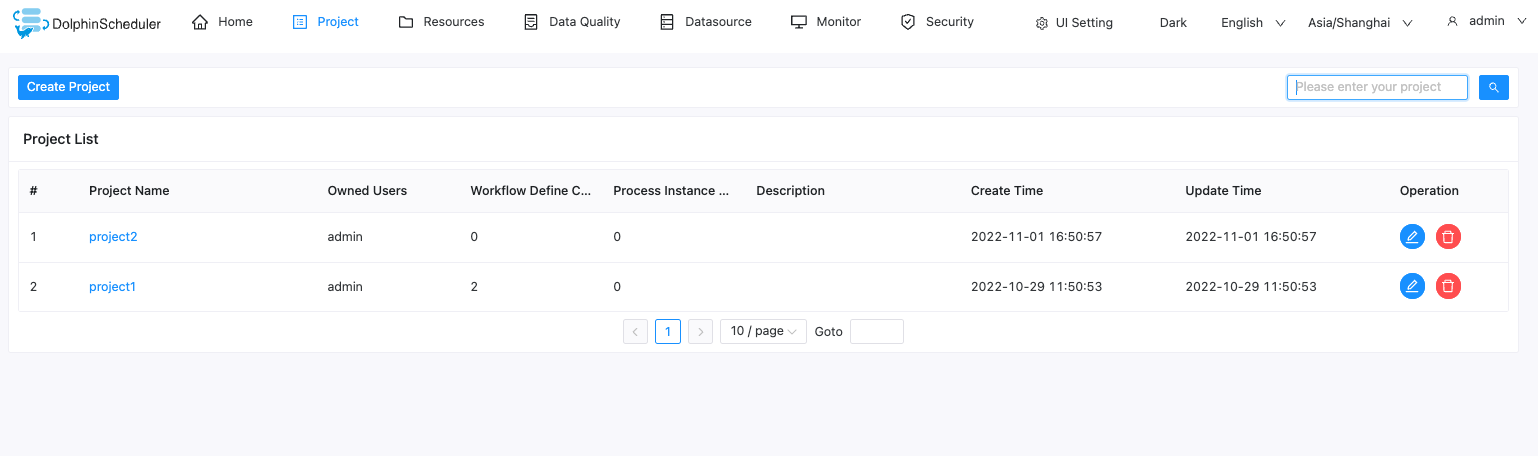
Task: Click project1 create time 2022-10-29 11:50:53
Action: click(1036, 287)
